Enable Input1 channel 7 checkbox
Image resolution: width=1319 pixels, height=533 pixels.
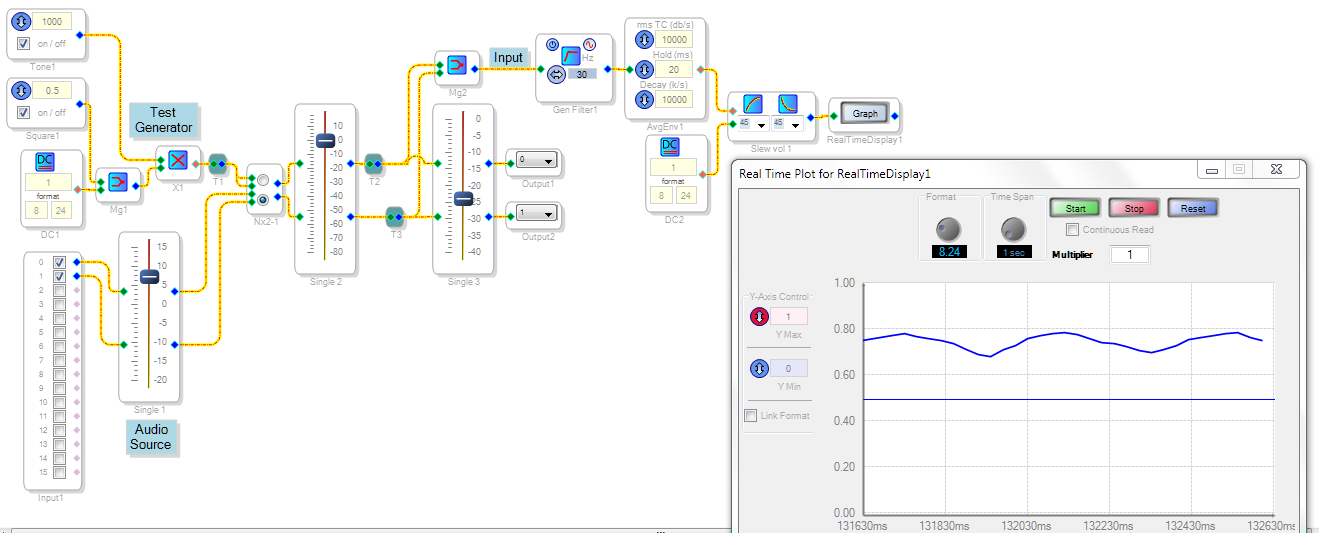pos(59,360)
